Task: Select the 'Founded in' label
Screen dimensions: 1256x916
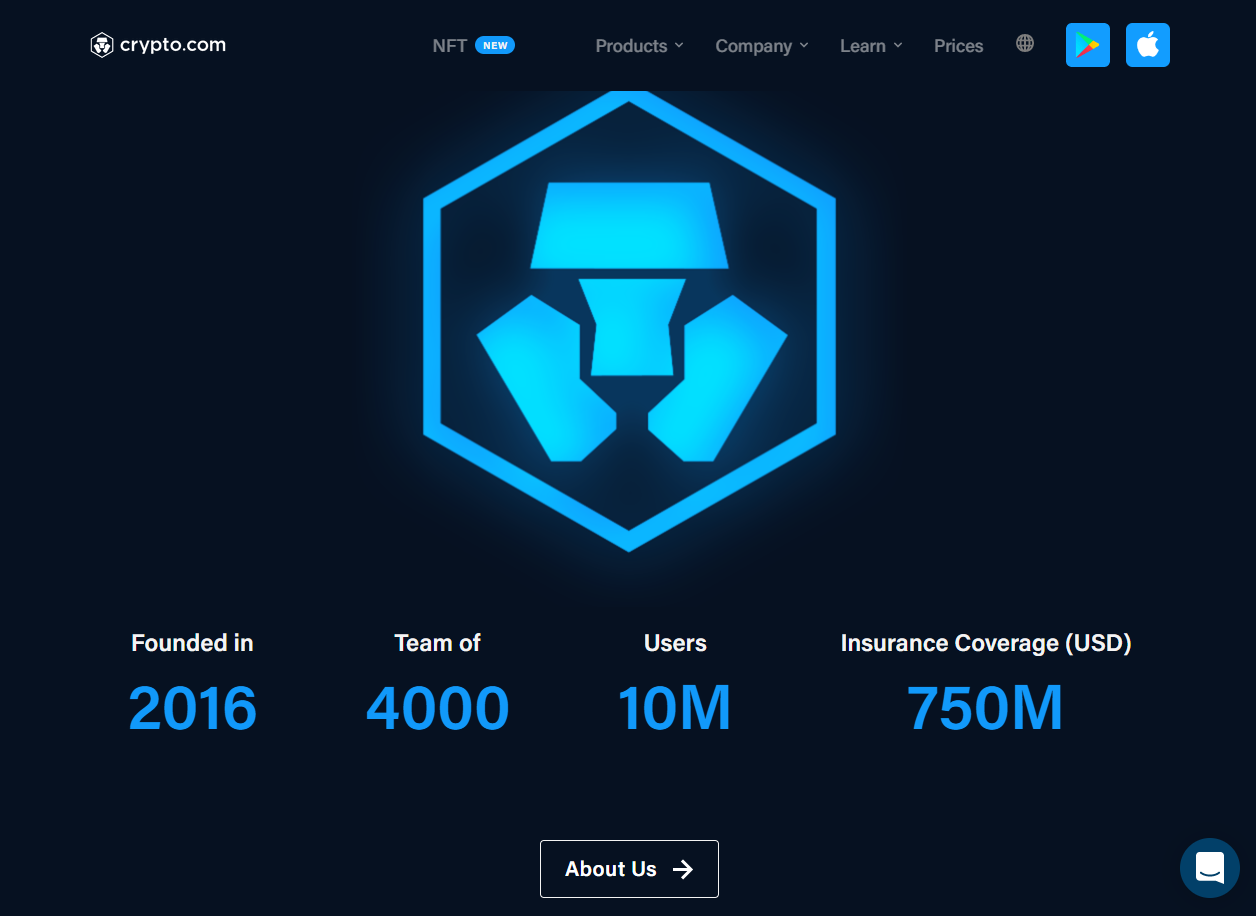Action: coord(192,643)
